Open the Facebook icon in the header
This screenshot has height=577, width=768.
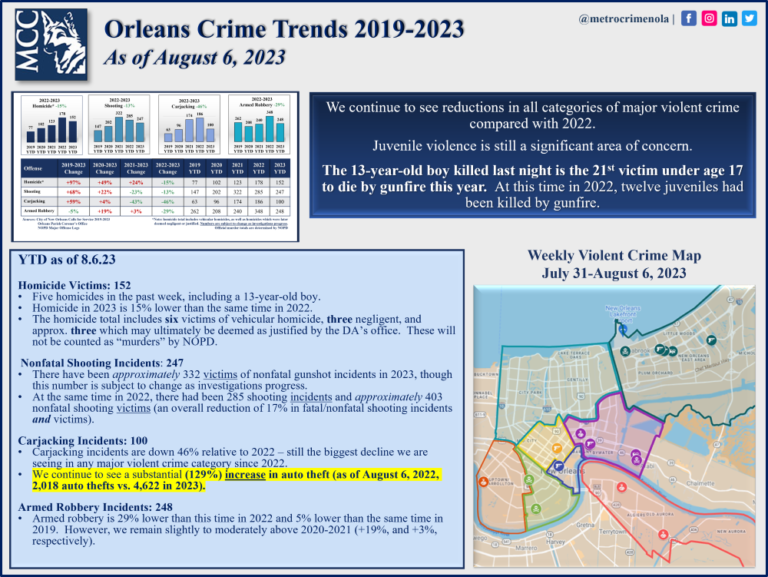[x=689, y=18]
